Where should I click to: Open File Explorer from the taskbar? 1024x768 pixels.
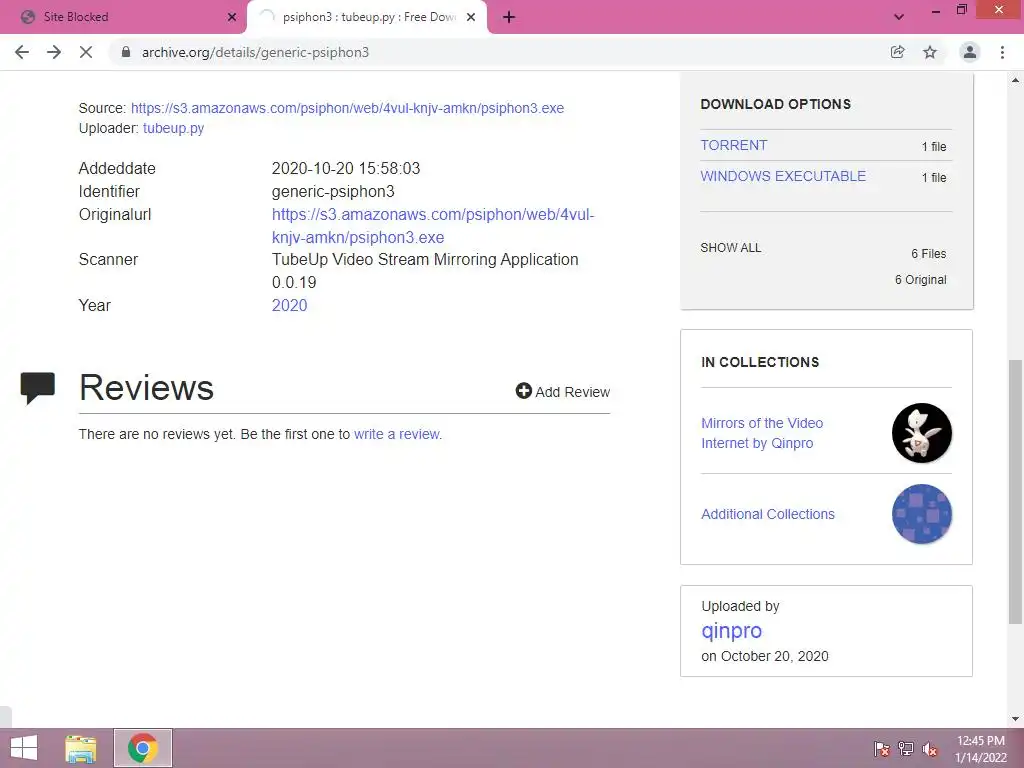(x=81, y=748)
